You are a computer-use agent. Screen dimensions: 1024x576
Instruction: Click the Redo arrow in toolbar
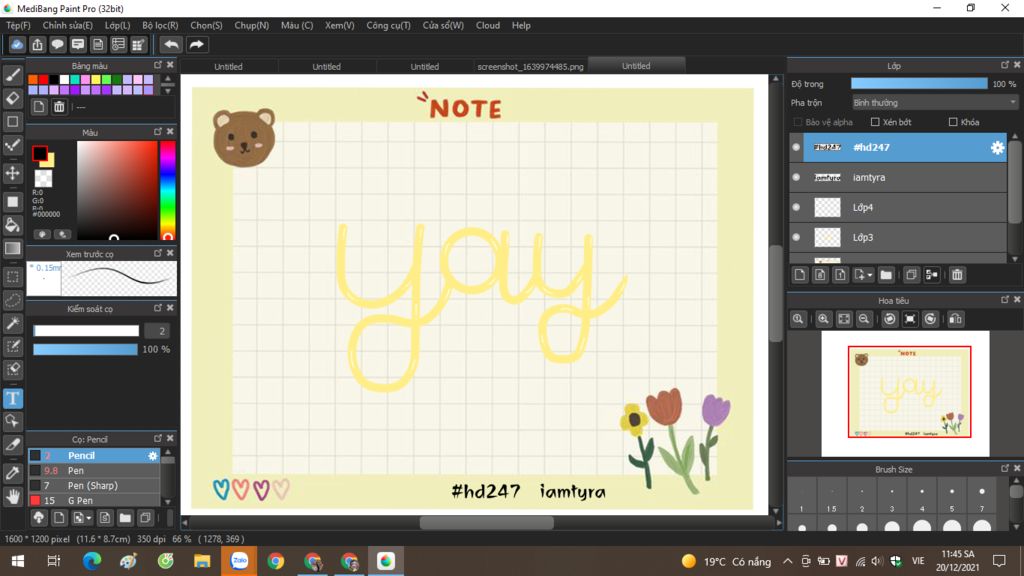(196, 44)
